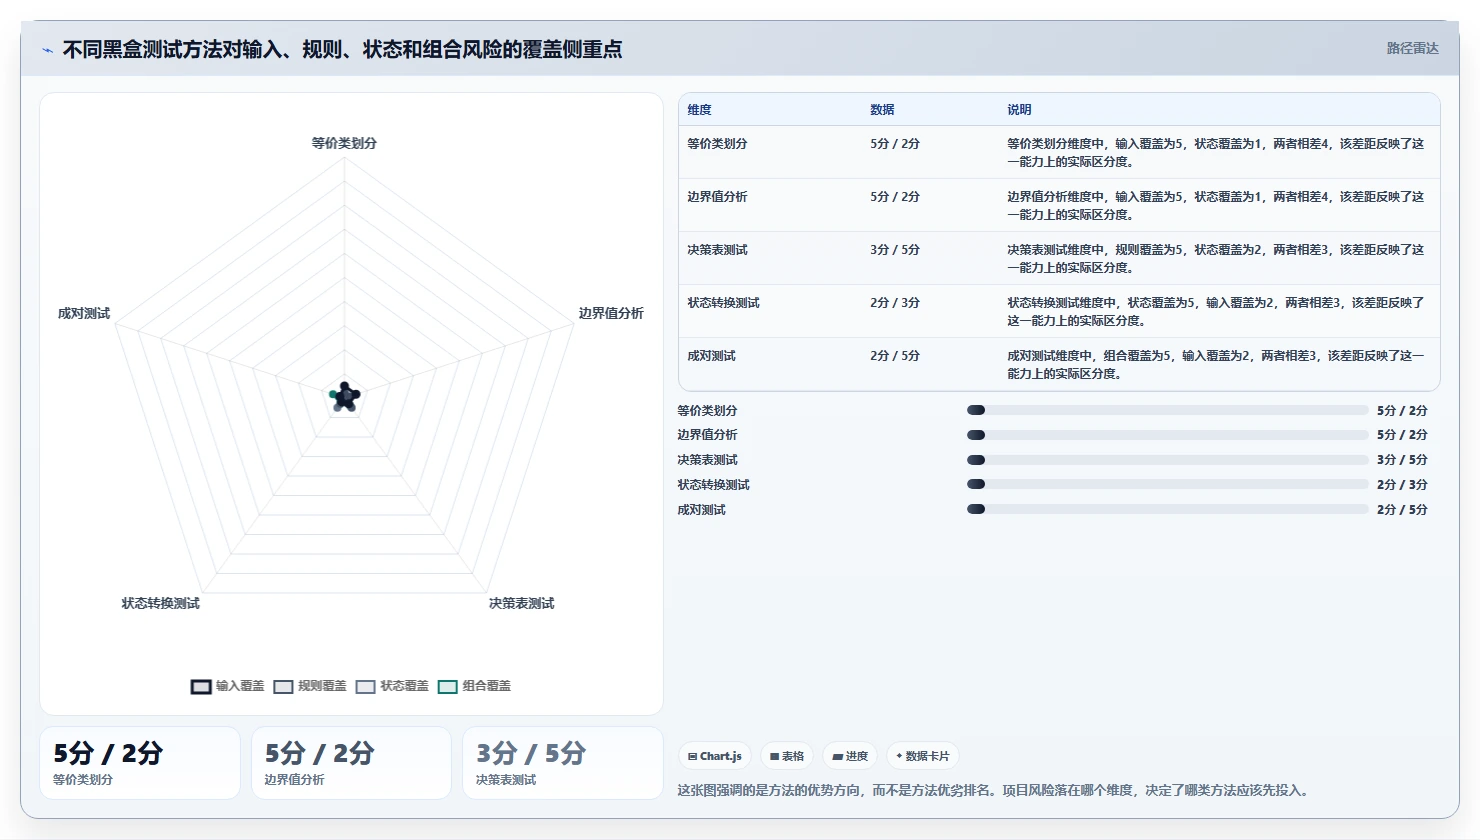Click the page title about 黑盒测试方法
1480x840 pixels.
[342, 49]
